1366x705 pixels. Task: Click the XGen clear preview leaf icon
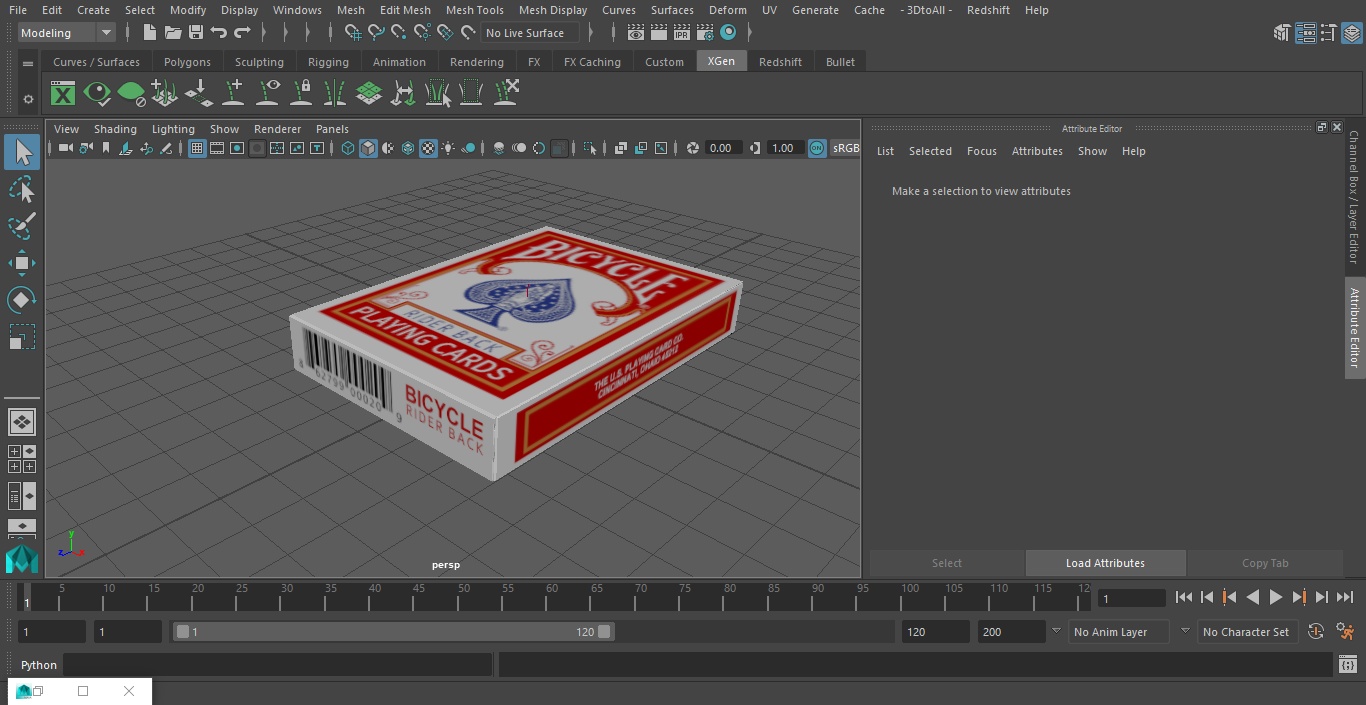coord(131,94)
